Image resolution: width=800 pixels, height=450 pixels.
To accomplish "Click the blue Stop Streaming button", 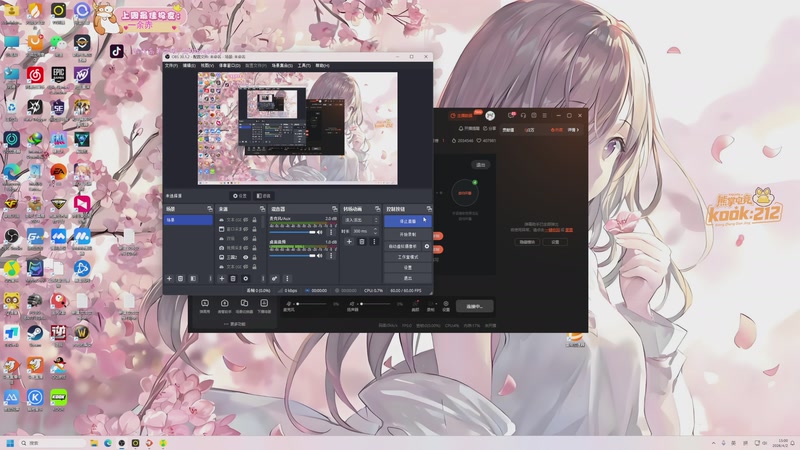I will tap(408, 221).
